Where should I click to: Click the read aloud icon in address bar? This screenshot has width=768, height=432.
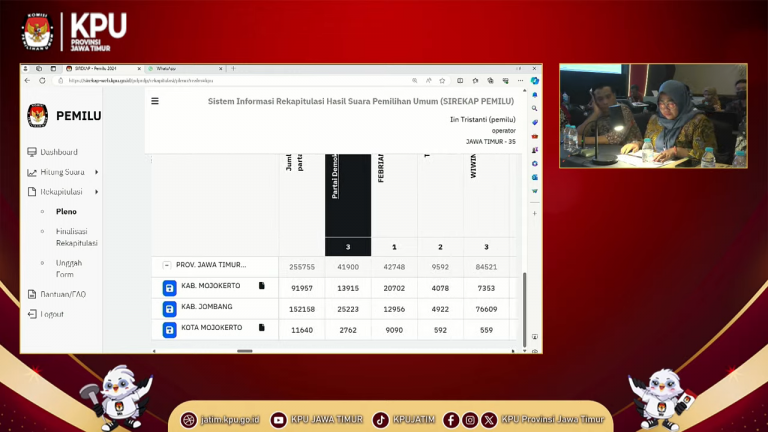coord(429,80)
